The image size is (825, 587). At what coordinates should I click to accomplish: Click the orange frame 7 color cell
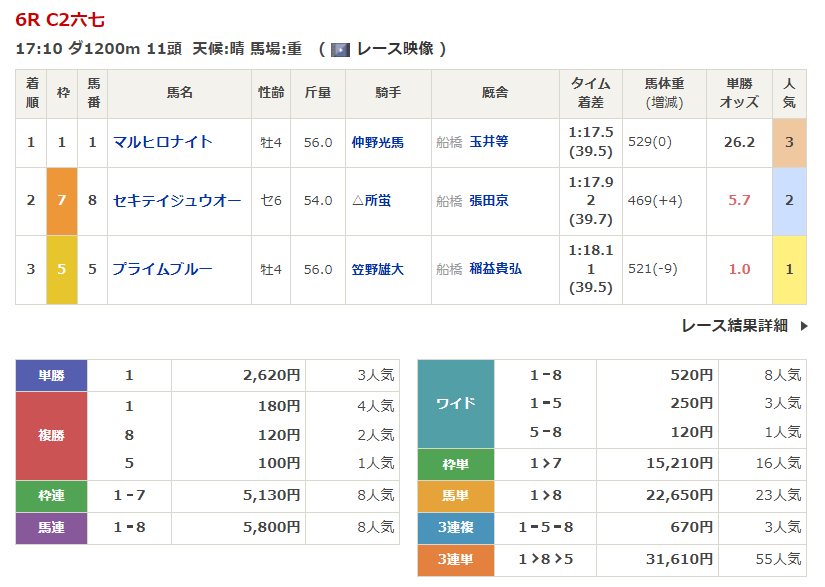(62, 201)
